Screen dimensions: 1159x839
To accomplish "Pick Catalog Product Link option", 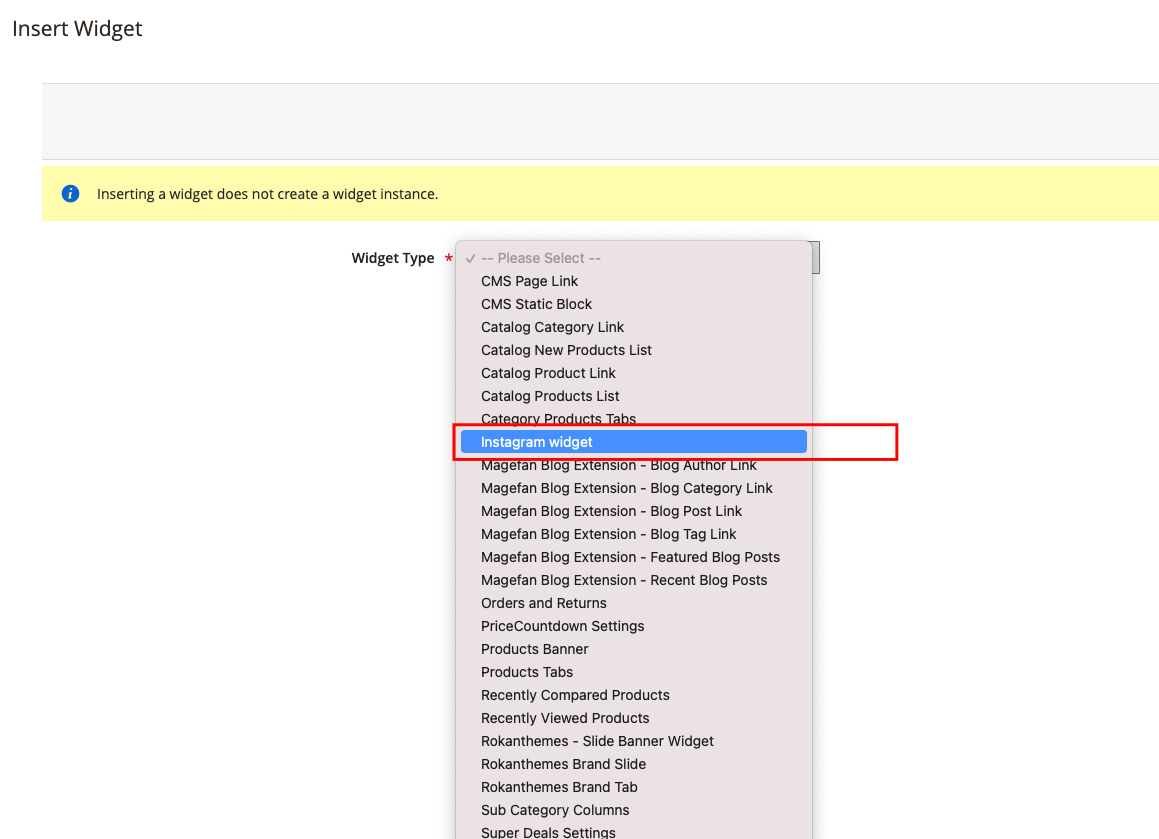I will click(x=633, y=373).
